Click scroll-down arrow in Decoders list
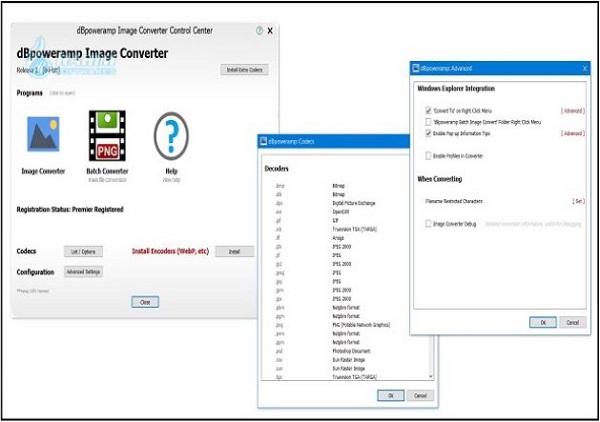600x422 pixels. point(431,376)
